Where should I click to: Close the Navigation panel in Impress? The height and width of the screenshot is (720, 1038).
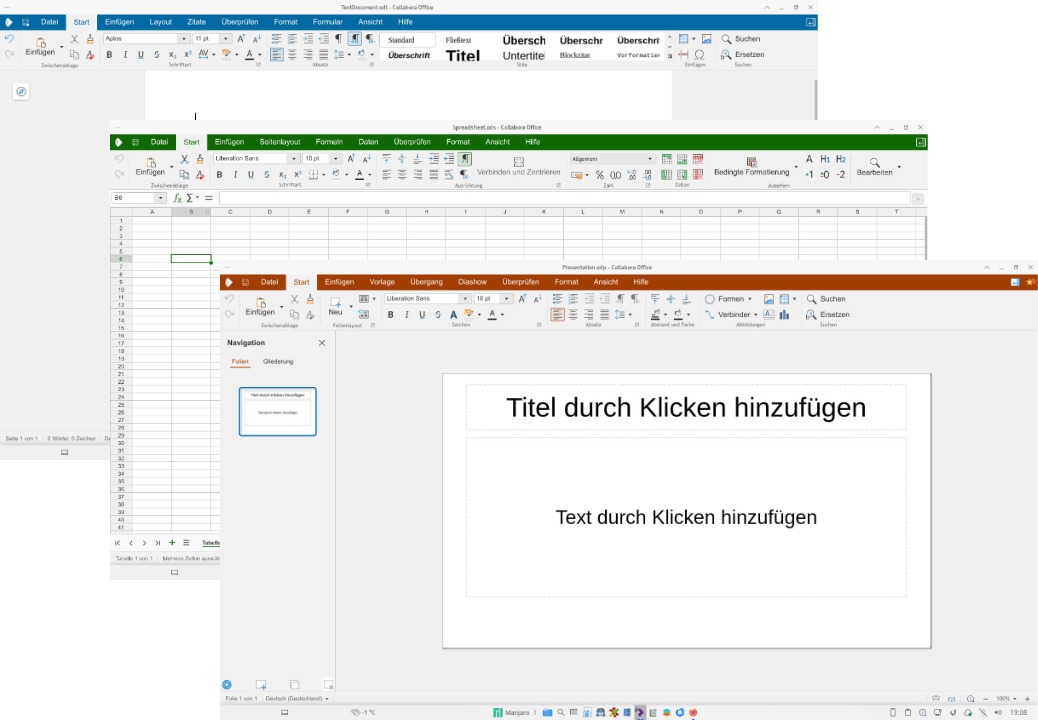click(x=322, y=343)
